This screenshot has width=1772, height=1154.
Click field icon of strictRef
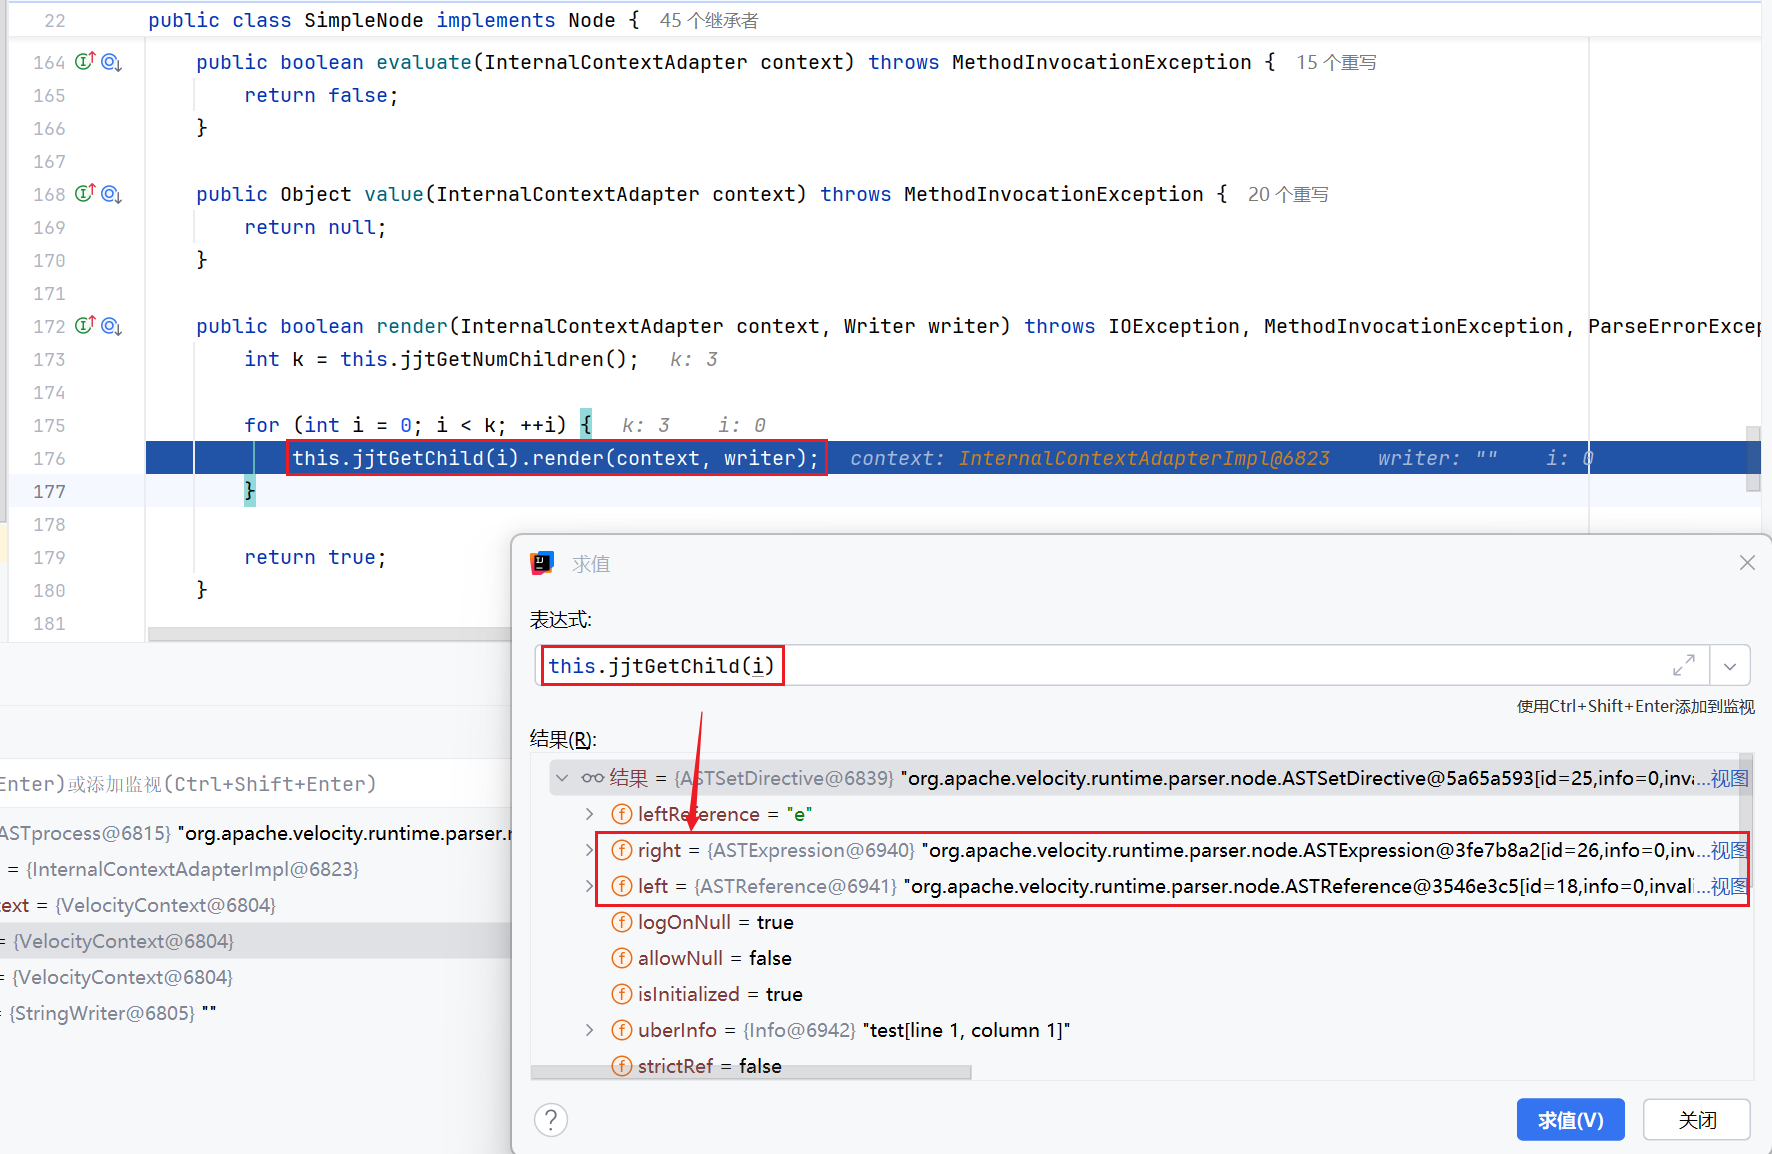point(622,1066)
